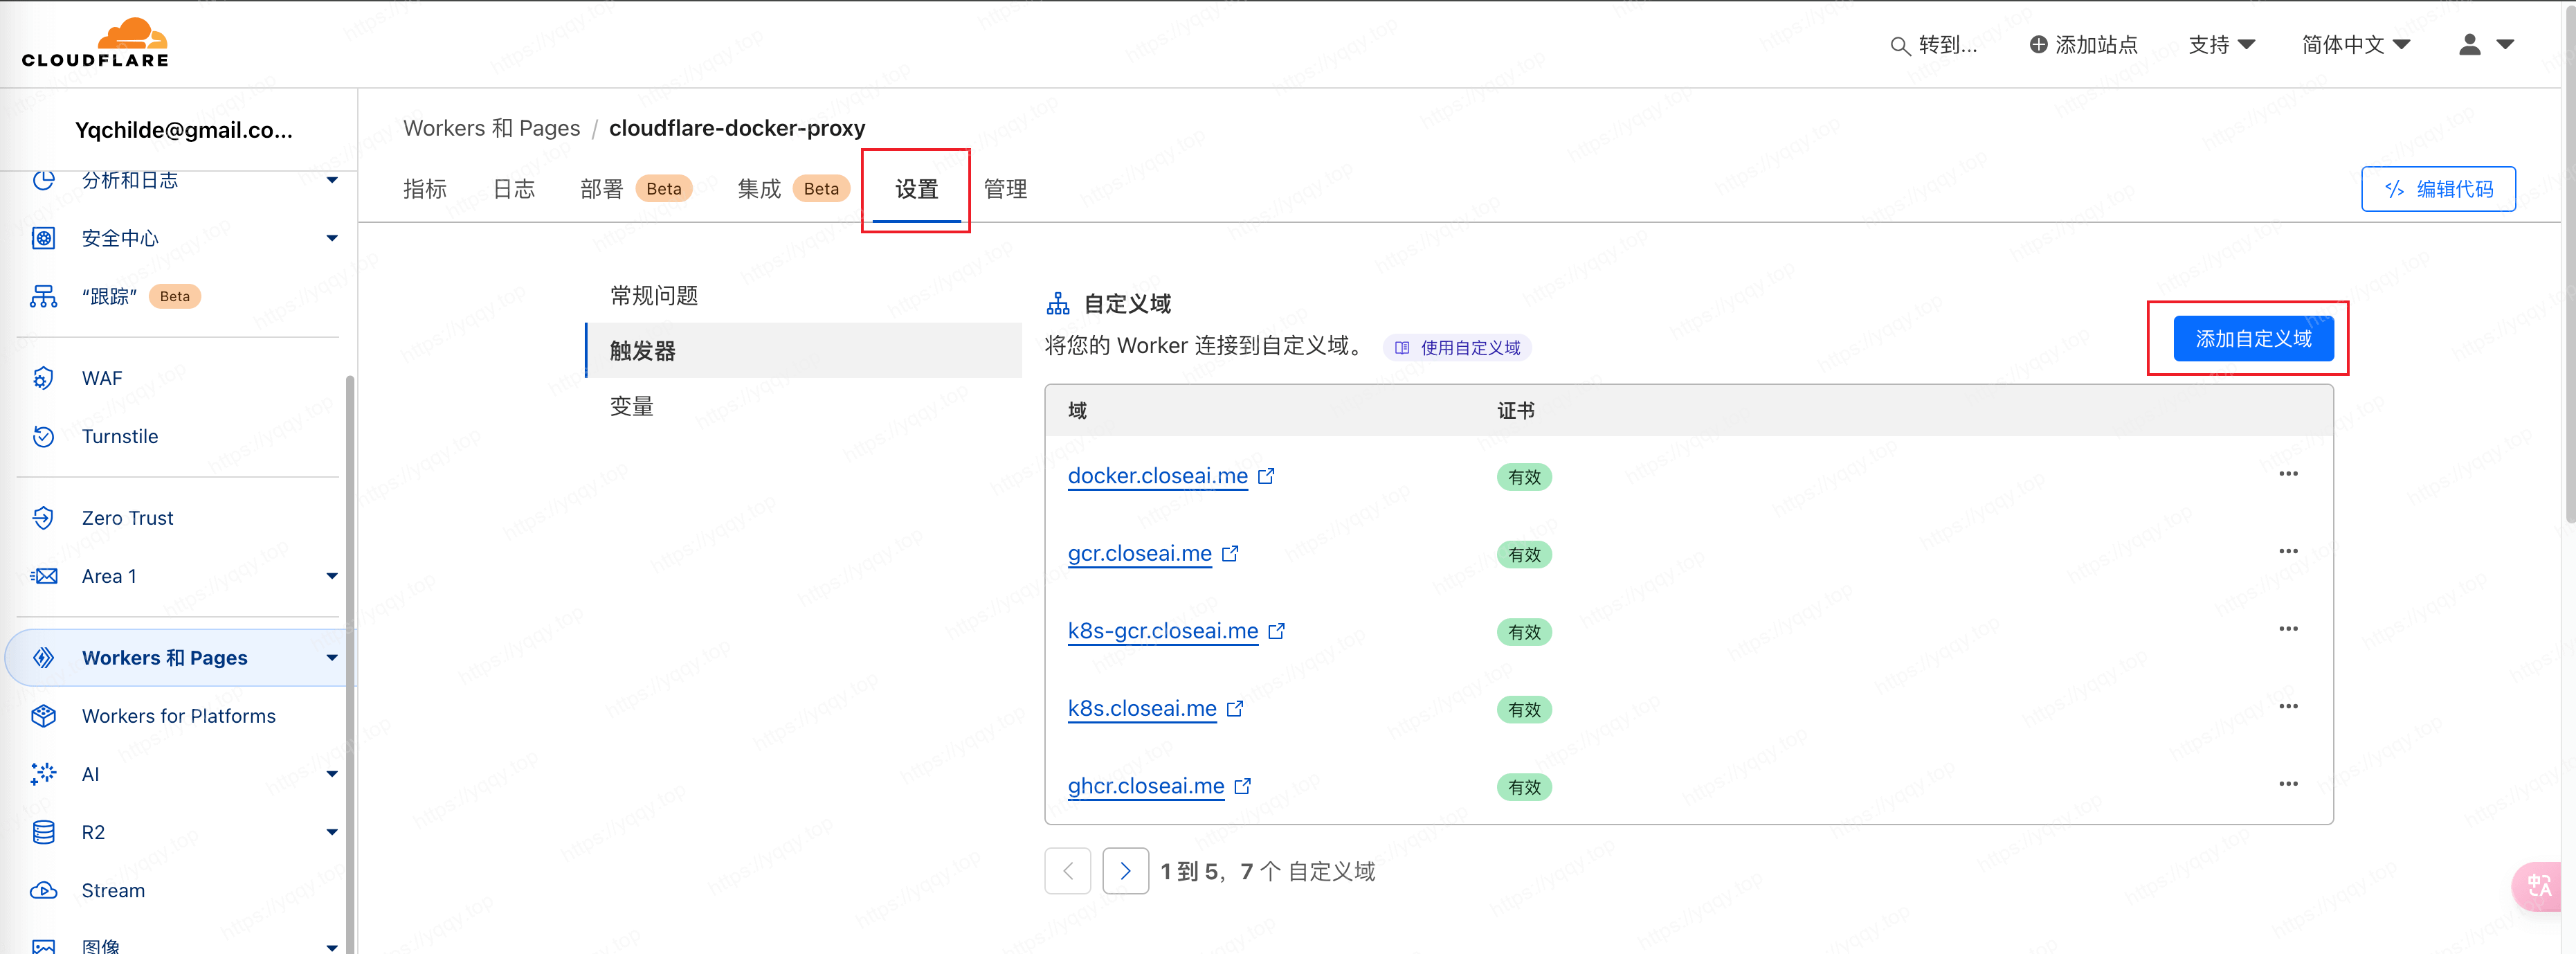Collapse the Workers 和 Pages sidebar section

[331, 658]
